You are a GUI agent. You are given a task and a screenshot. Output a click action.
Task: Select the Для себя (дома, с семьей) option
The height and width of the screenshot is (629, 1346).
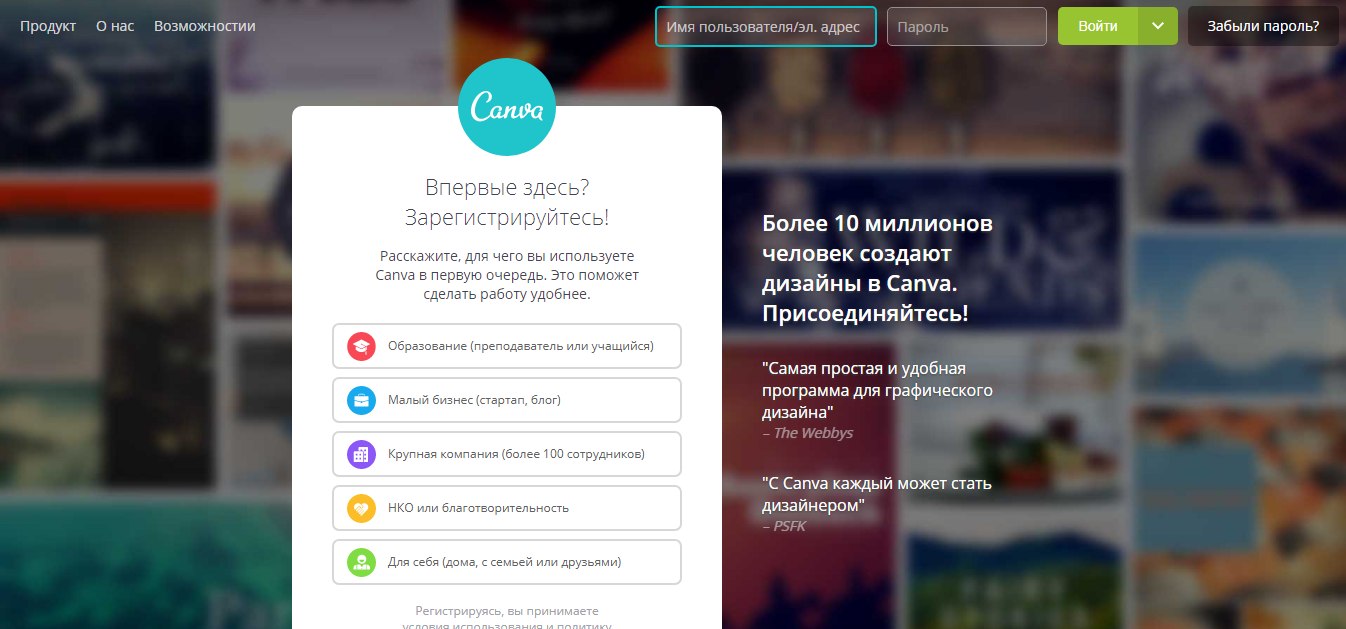pyautogui.click(x=506, y=561)
